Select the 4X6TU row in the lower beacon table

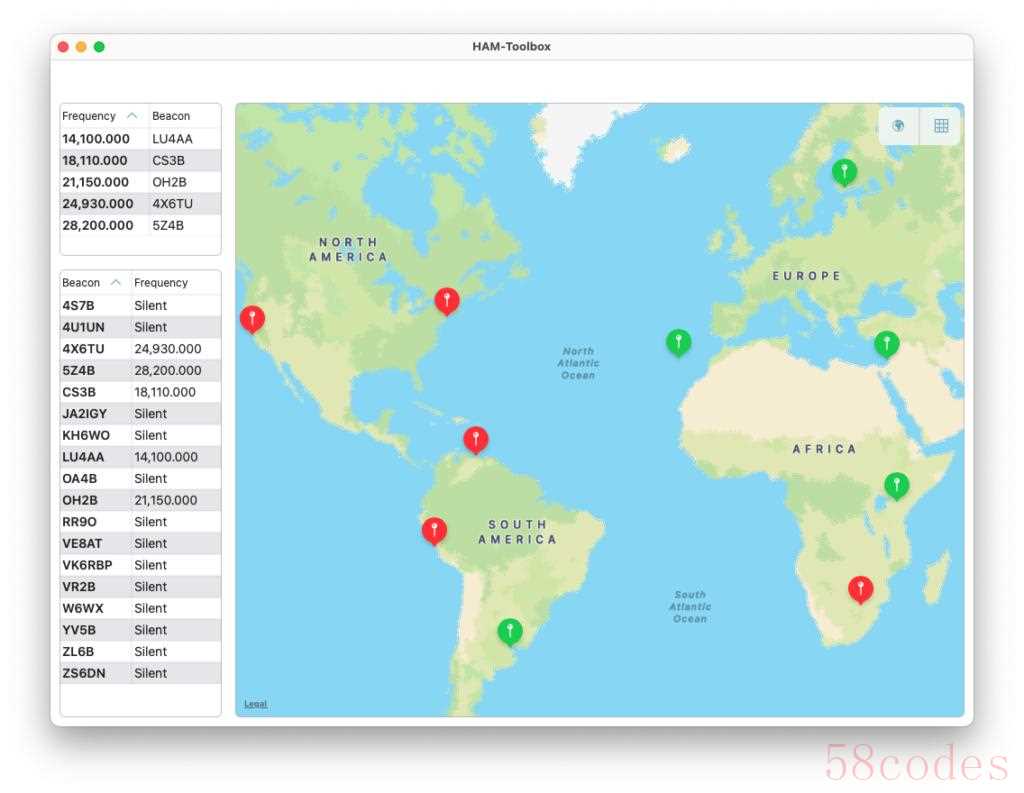[x=140, y=348]
